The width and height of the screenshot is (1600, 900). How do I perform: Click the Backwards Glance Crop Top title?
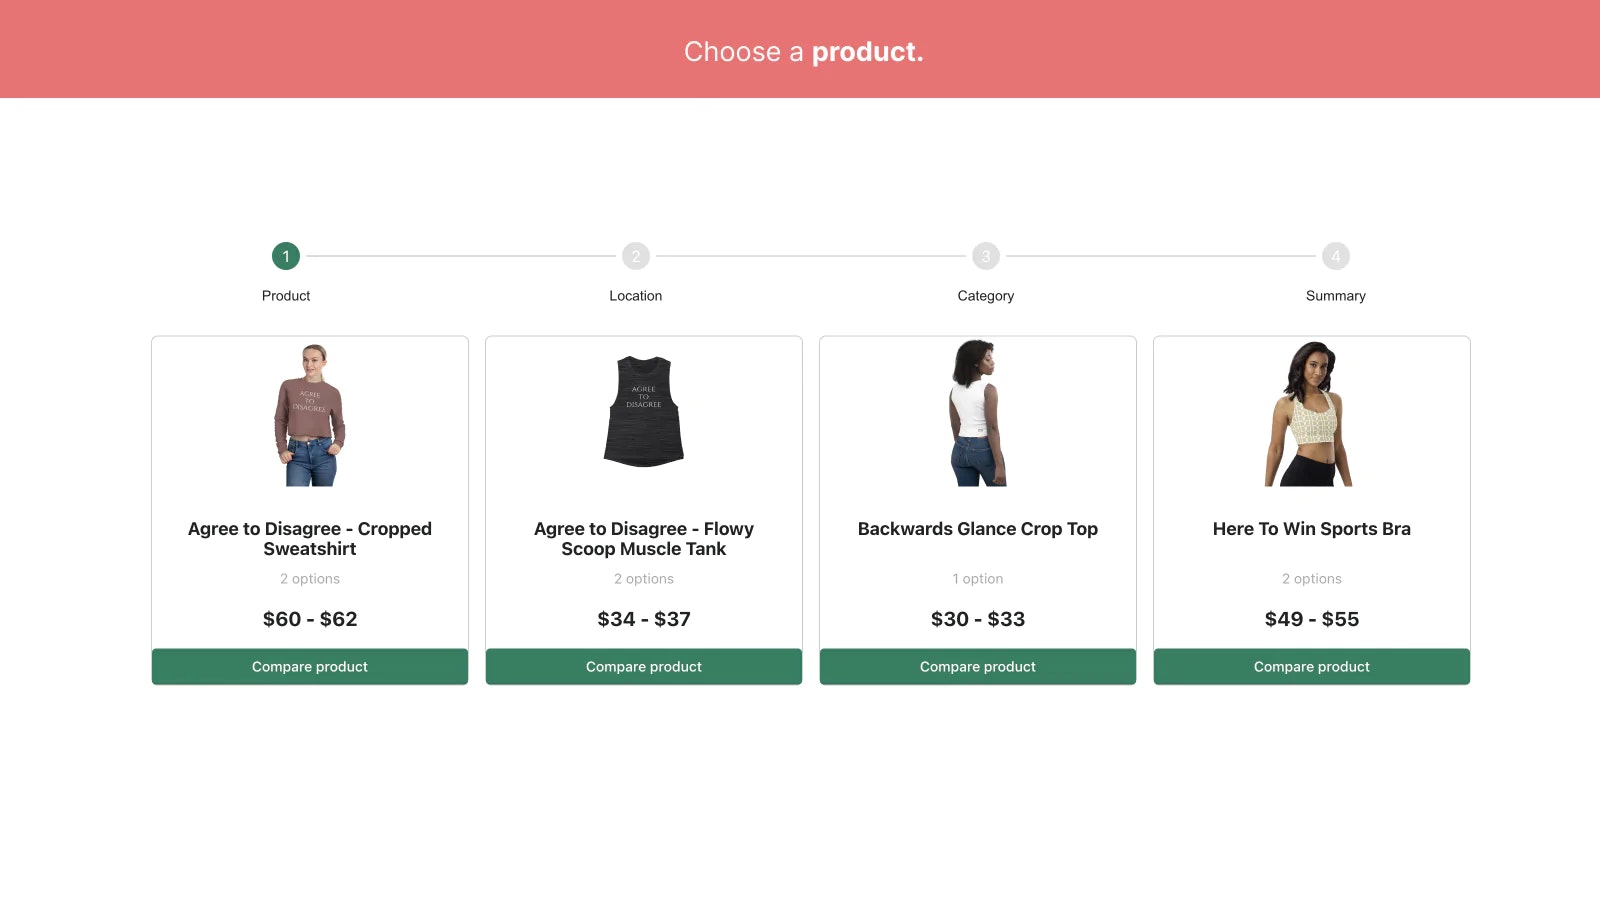978,529
